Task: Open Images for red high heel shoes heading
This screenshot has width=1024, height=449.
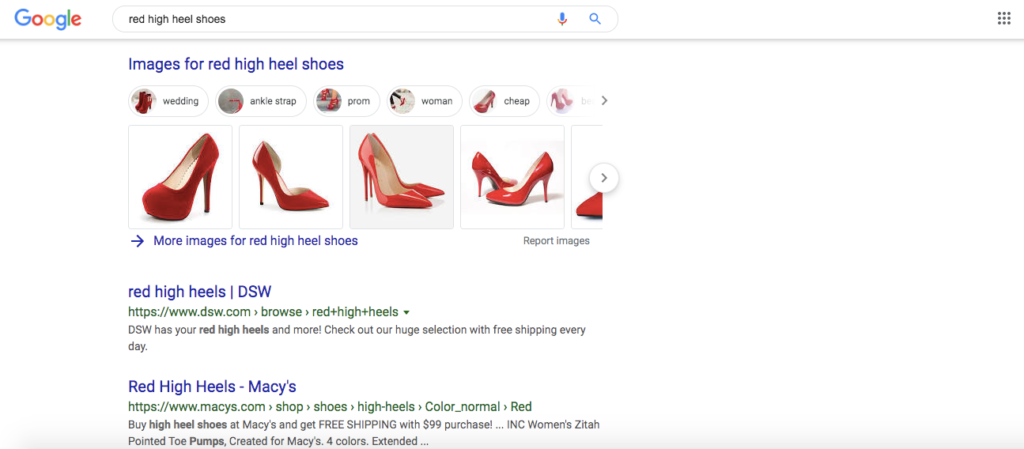Action: 236,64
